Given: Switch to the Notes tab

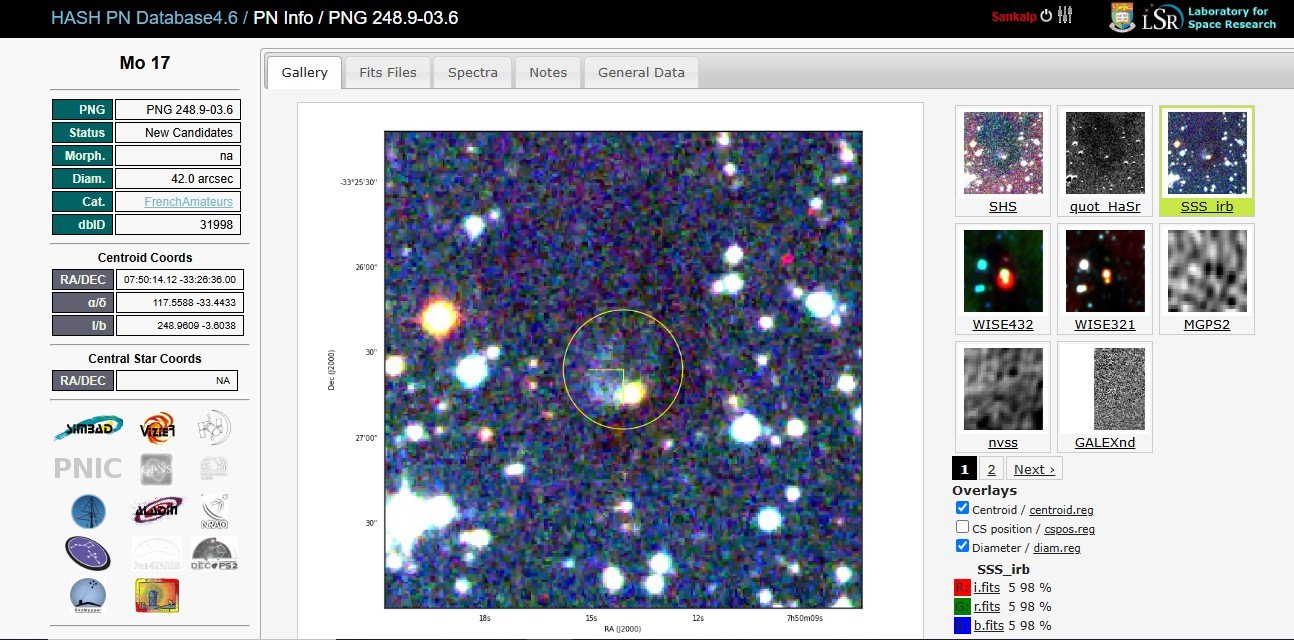Looking at the screenshot, I should click(548, 72).
